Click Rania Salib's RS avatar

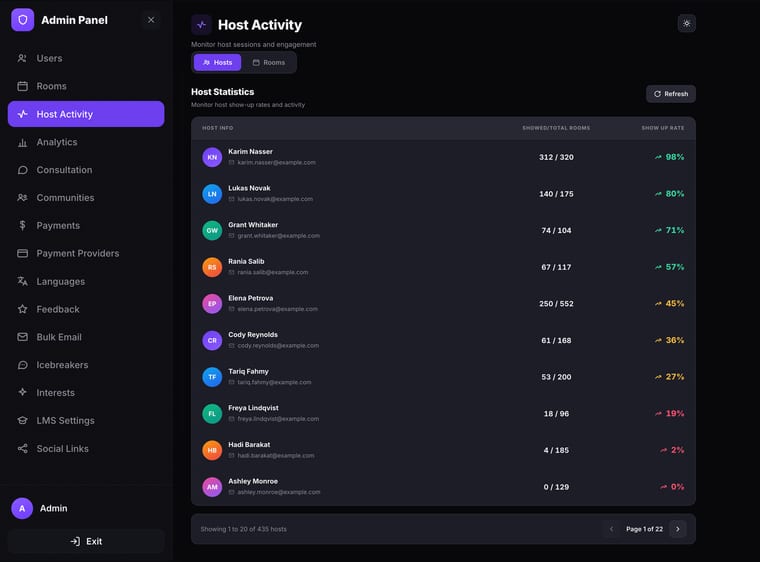click(212, 267)
